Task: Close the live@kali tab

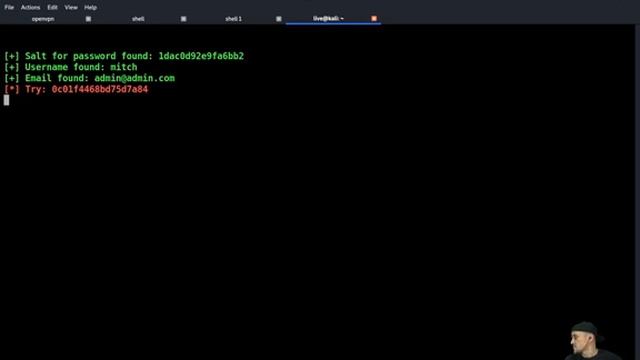Action: [x=374, y=19]
